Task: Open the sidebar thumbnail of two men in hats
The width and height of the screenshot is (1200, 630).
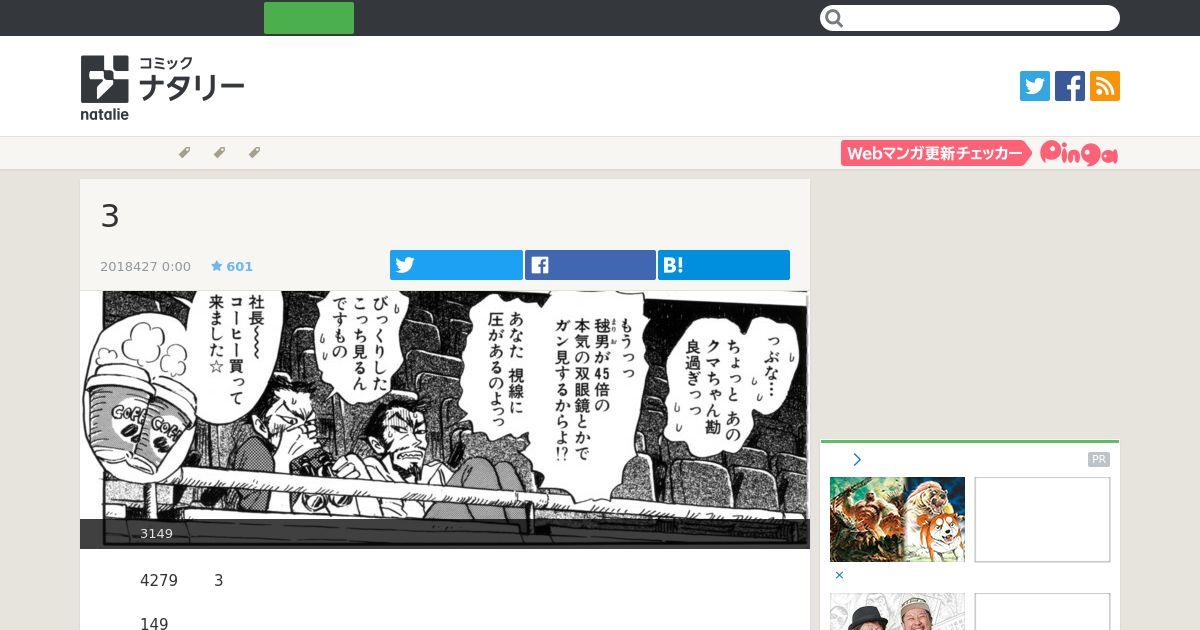Action: [x=897, y=612]
